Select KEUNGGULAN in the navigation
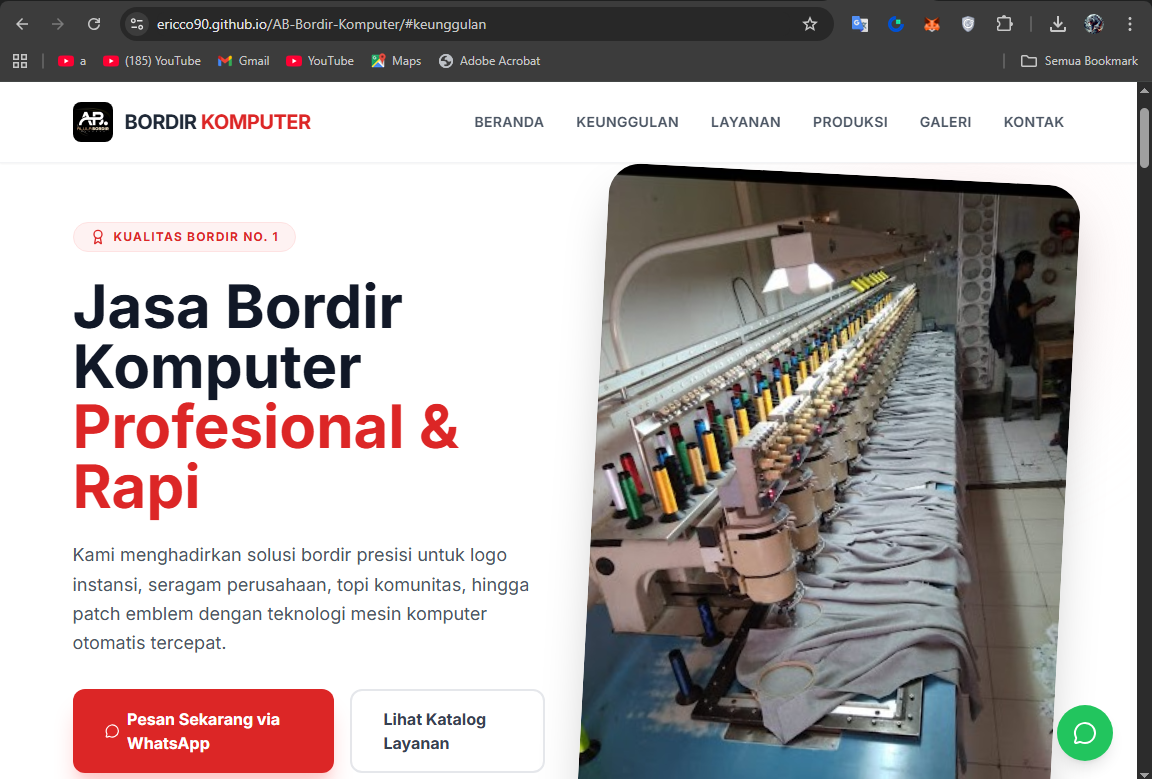1152x779 pixels. pos(627,121)
